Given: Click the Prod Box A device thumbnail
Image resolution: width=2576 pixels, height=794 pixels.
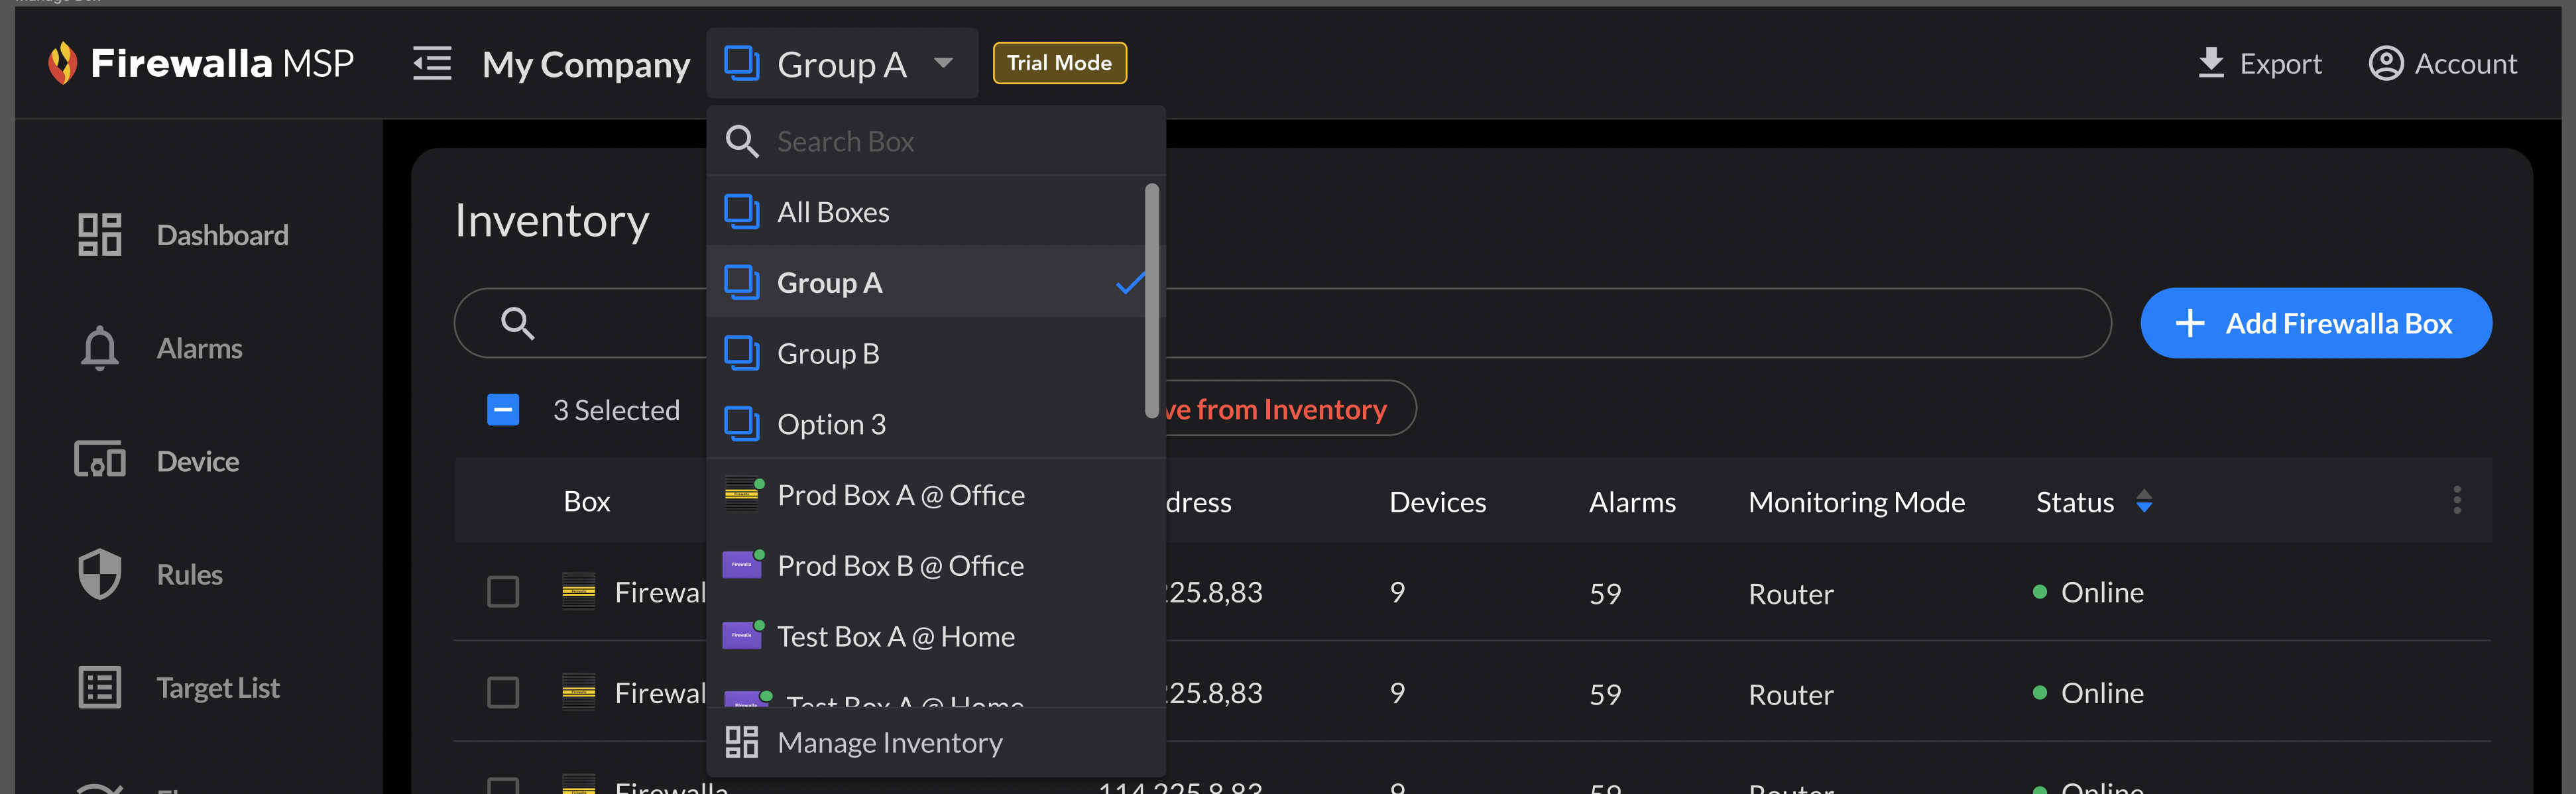Looking at the screenshot, I should [742, 494].
